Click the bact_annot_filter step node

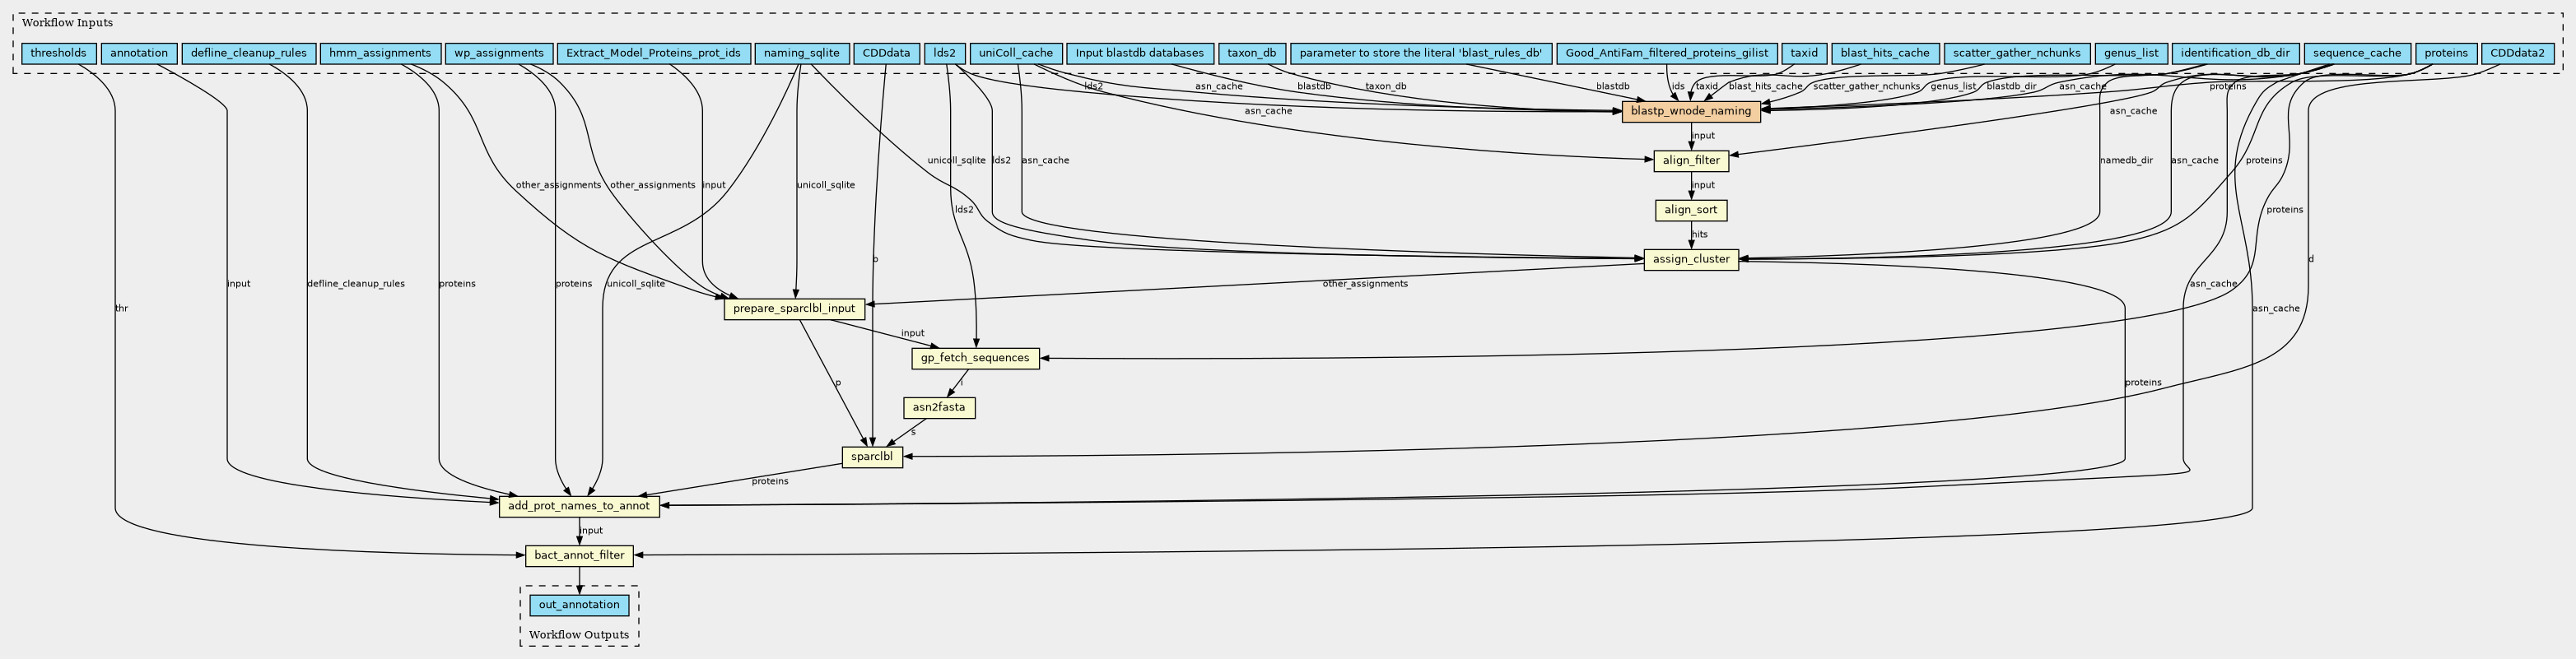pyautogui.click(x=579, y=555)
